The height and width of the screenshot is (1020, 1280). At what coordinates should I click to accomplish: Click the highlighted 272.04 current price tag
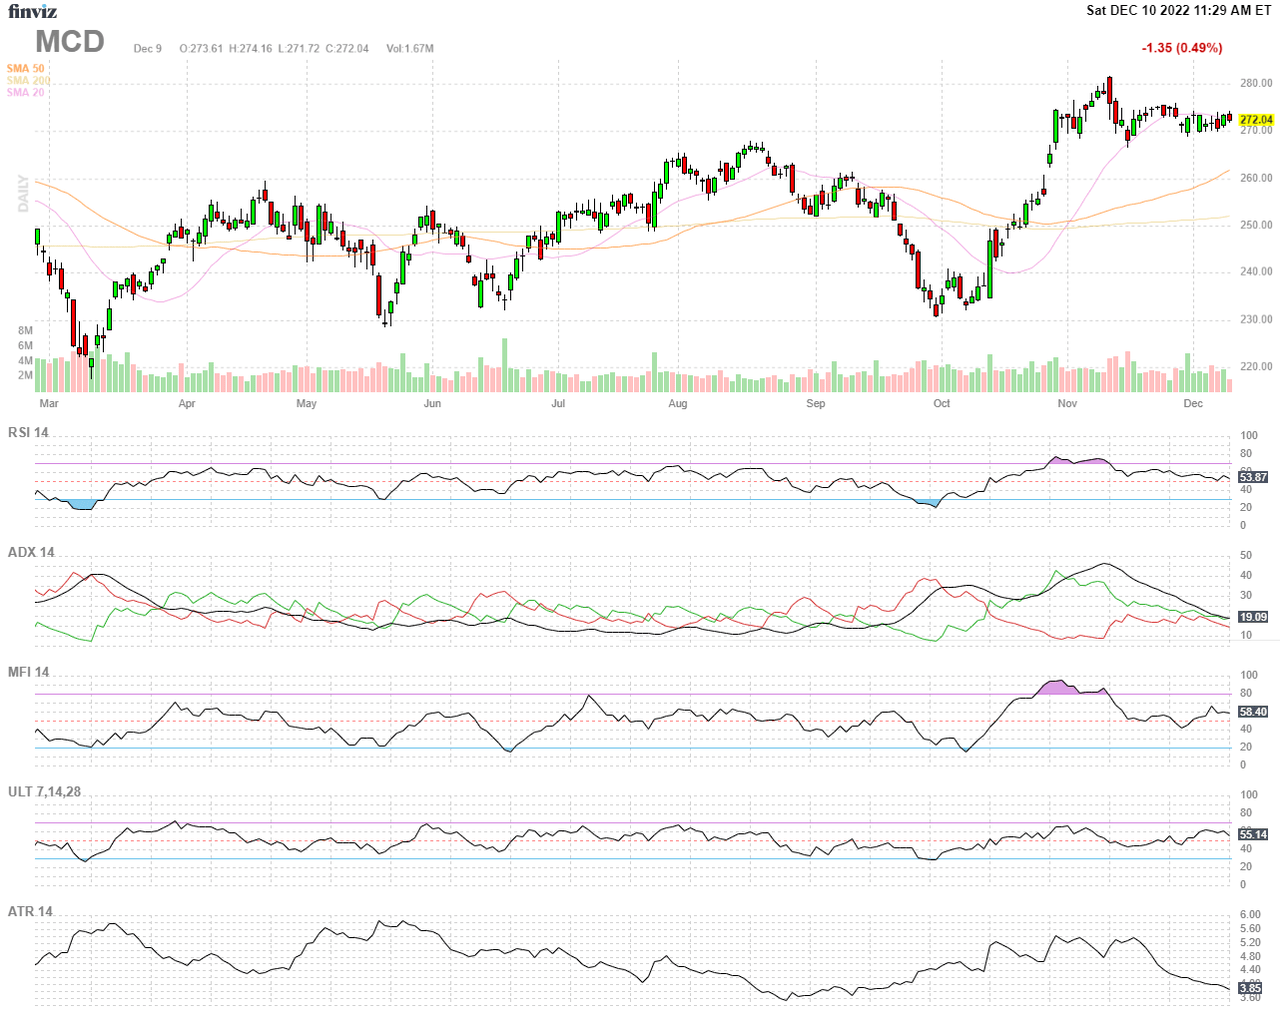1256,120
